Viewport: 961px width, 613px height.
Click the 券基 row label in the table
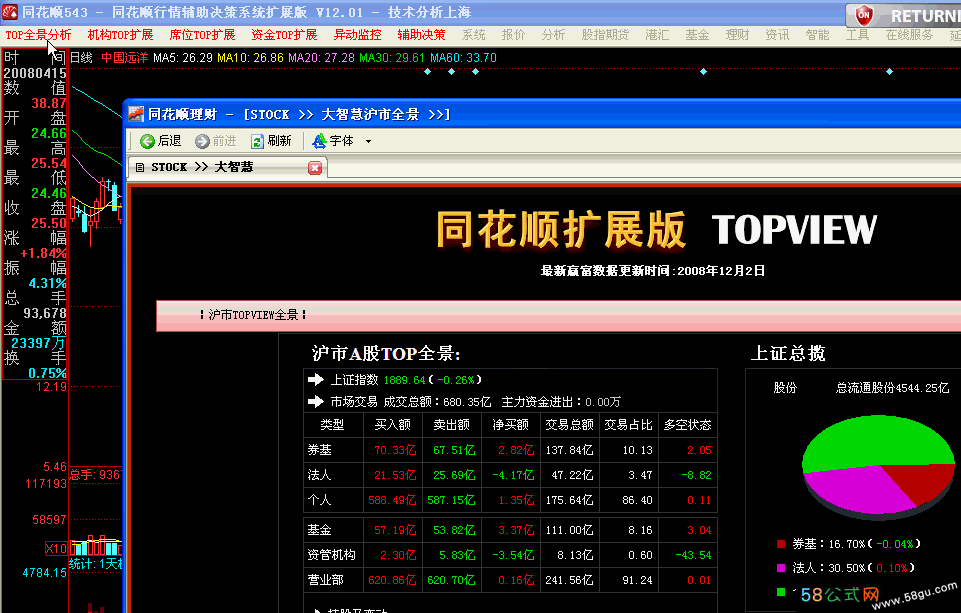319,450
